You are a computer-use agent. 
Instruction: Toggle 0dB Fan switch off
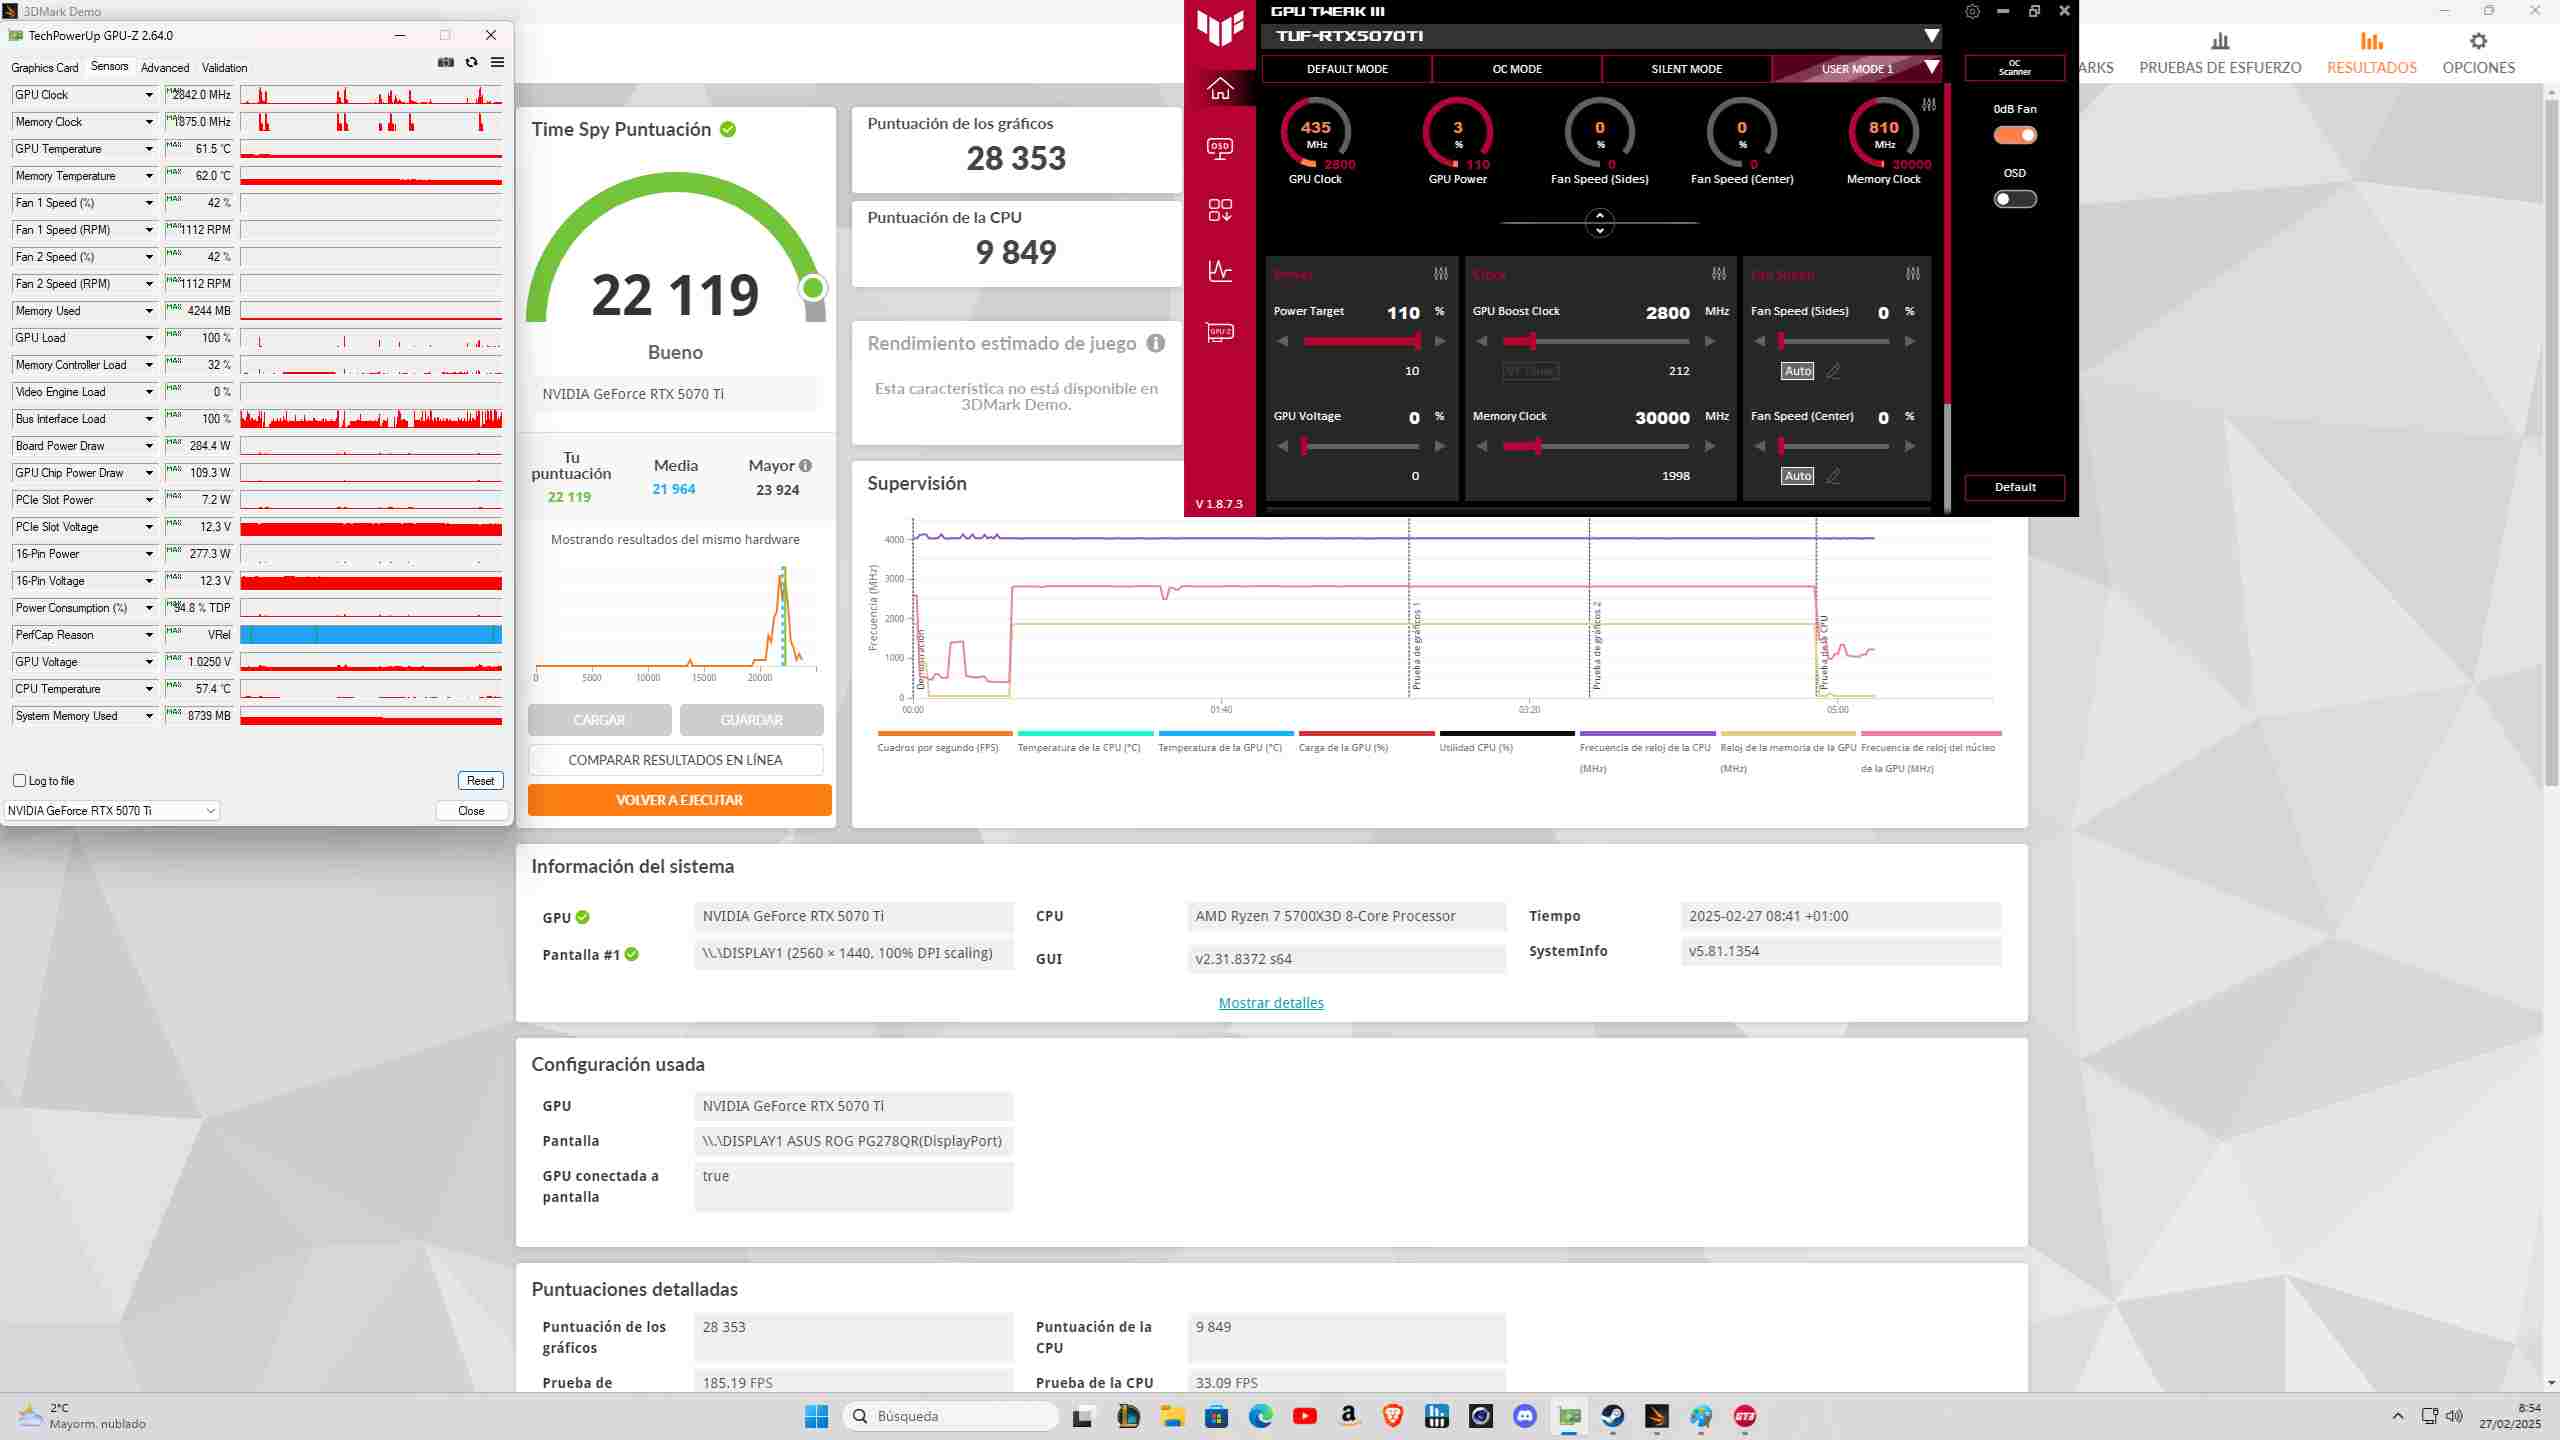[2015, 135]
